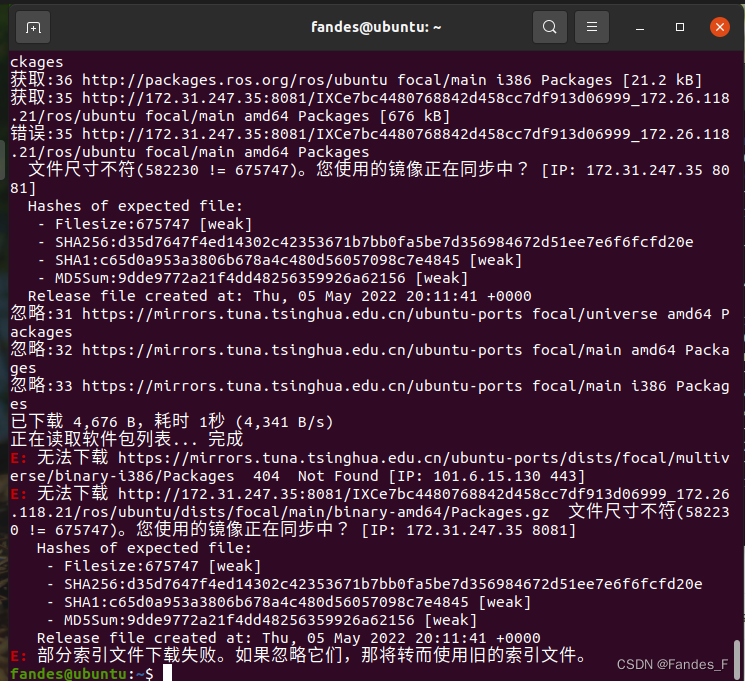Click the second 'Hashes of expected file:' line

[144, 548]
